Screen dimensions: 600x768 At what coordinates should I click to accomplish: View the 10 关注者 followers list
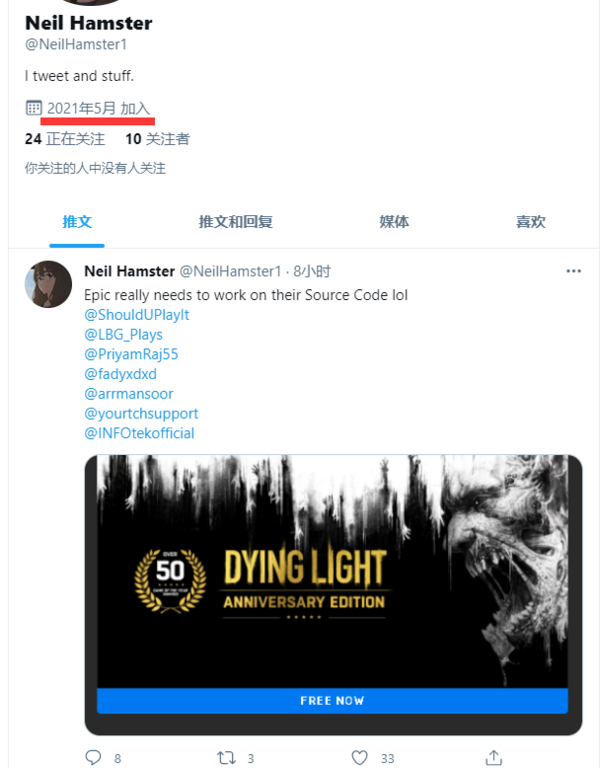tap(157, 139)
